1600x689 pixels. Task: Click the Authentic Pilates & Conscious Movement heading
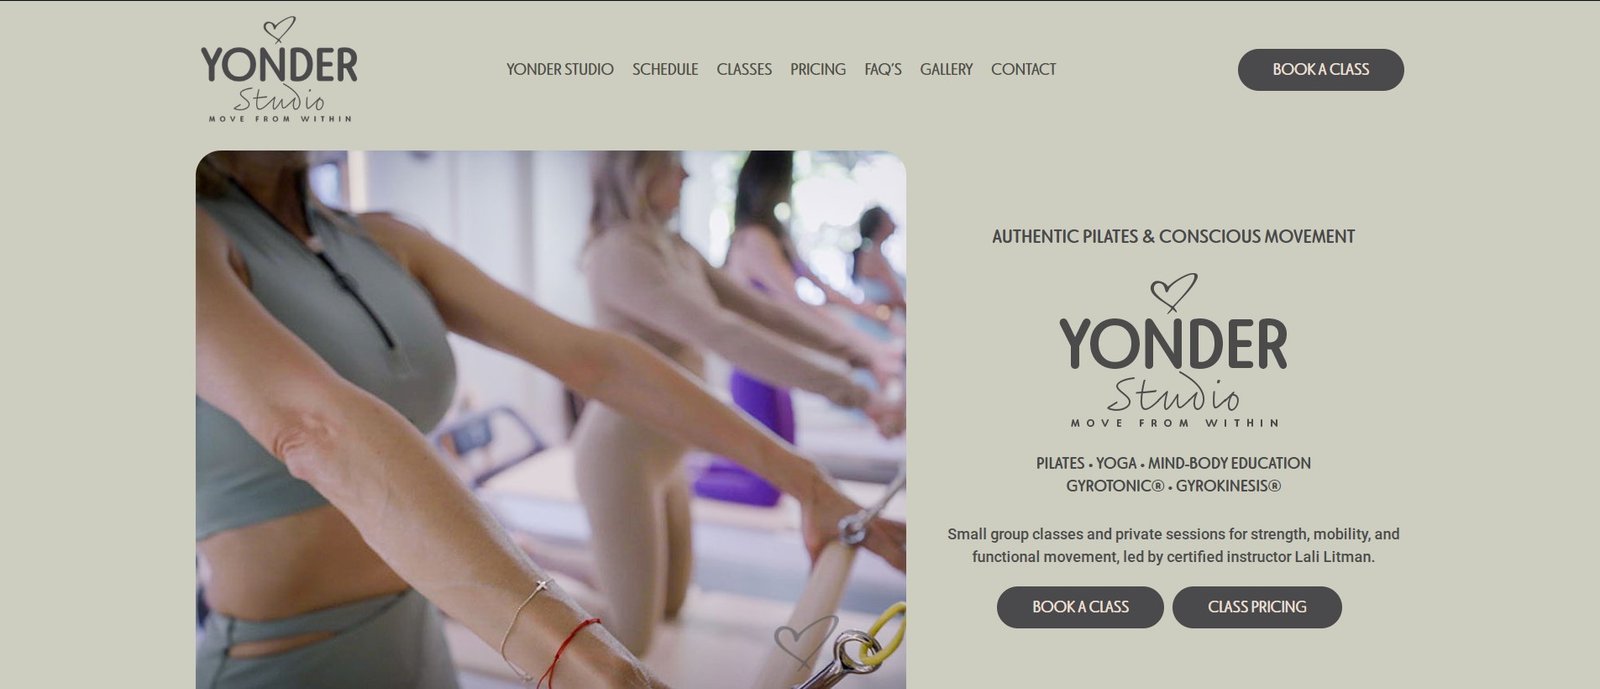1173,237
